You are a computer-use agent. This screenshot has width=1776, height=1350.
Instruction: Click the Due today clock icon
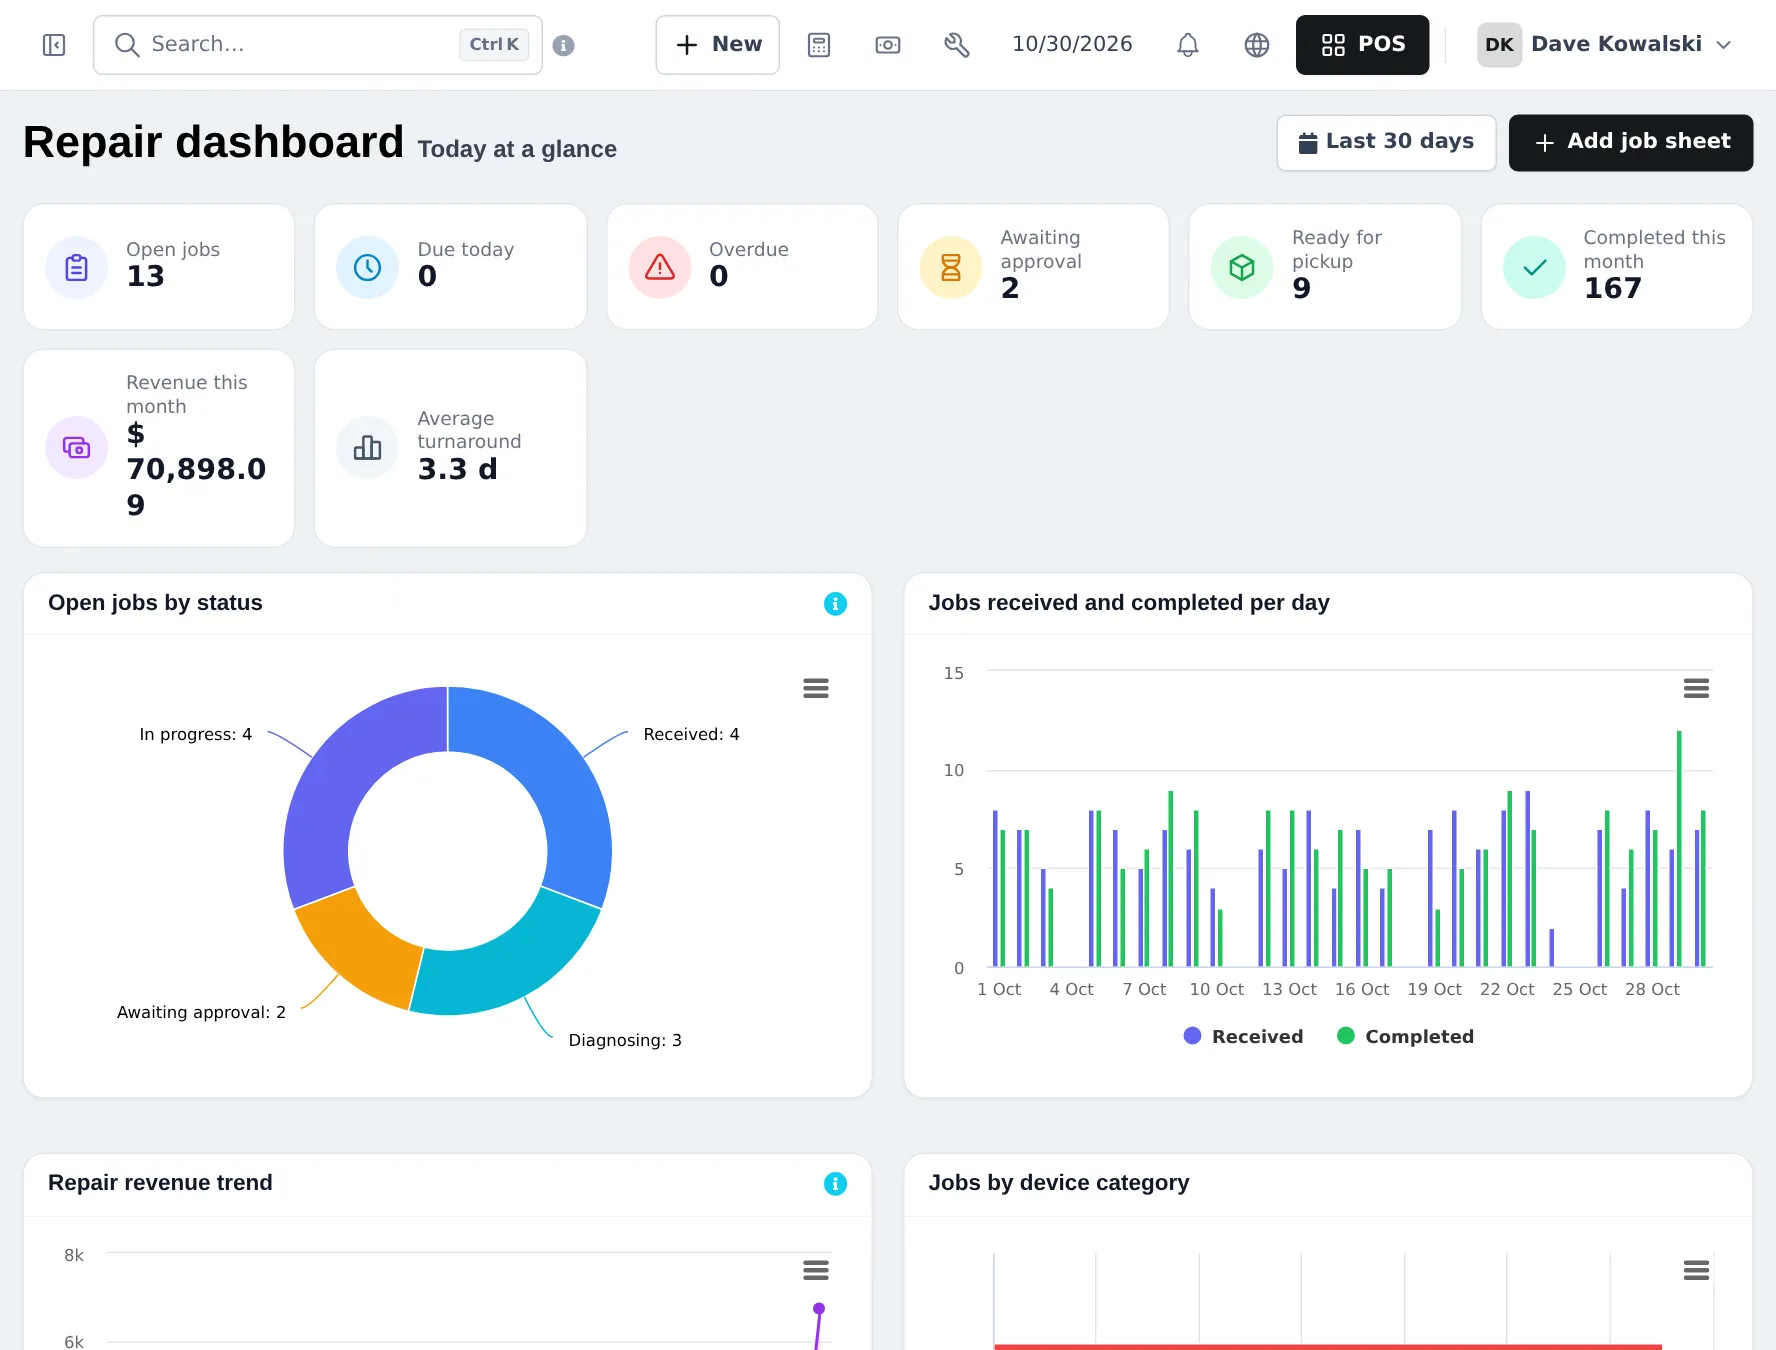point(367,267)
